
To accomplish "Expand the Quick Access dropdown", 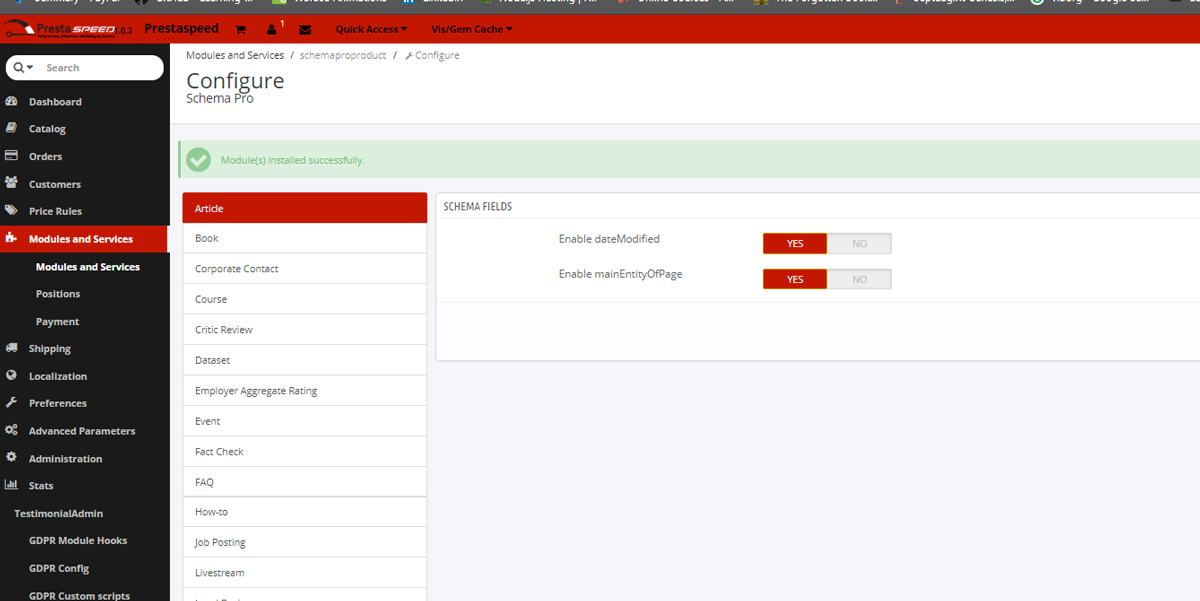I will point(371,30).
